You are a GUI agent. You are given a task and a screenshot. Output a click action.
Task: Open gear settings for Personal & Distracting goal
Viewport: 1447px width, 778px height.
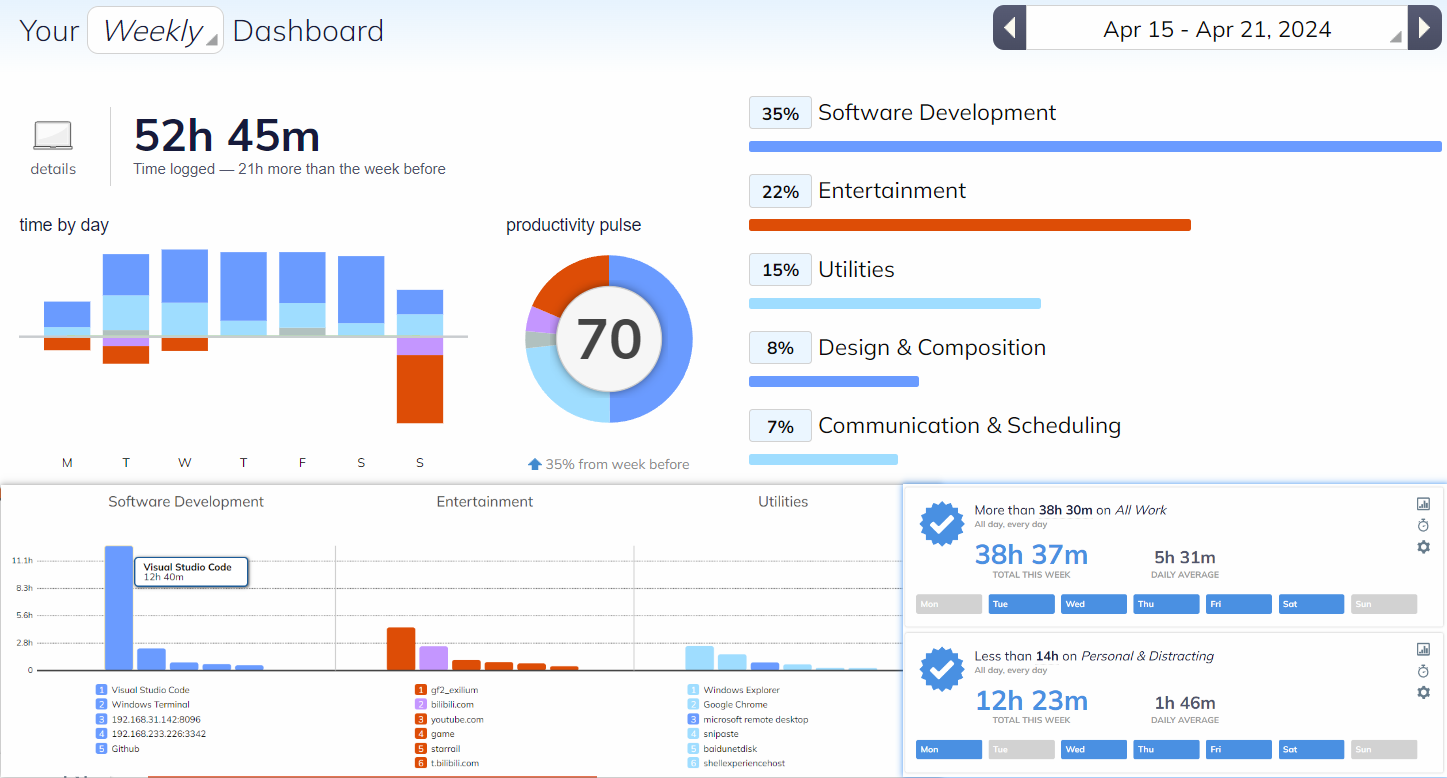pyautogui.click(x=1423, y=692)
